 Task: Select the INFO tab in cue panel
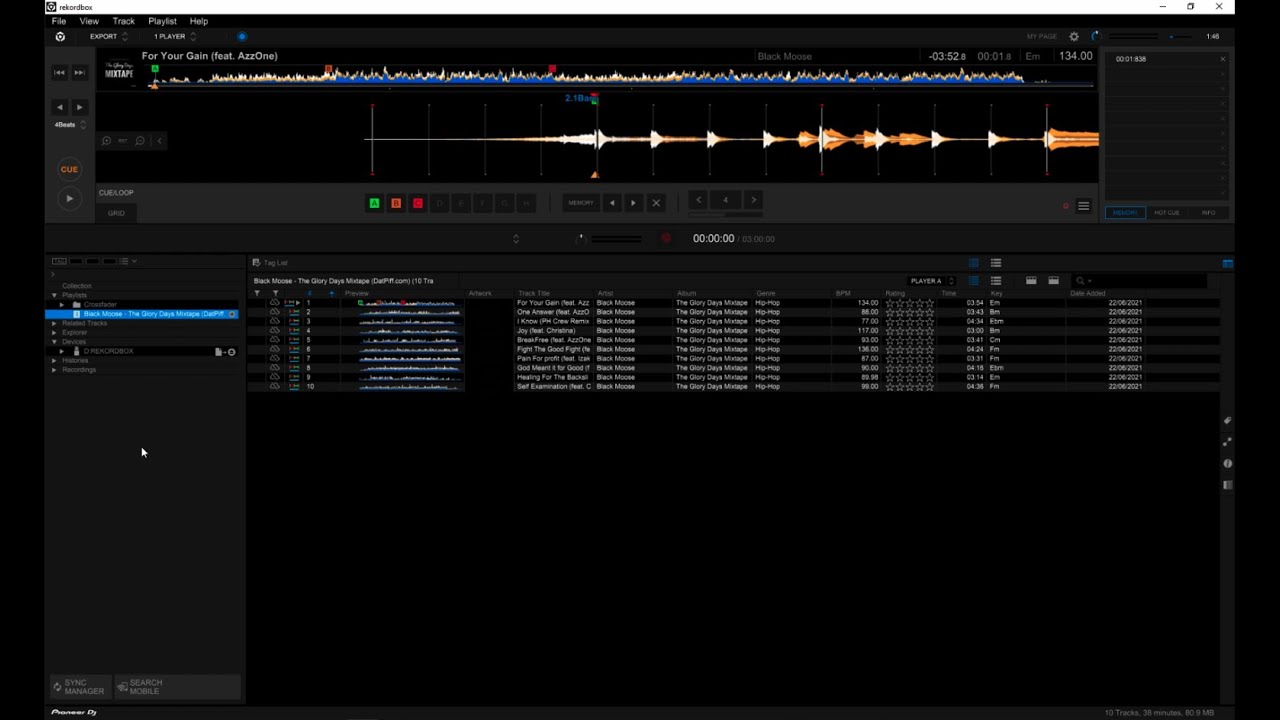pos(1209,213)
